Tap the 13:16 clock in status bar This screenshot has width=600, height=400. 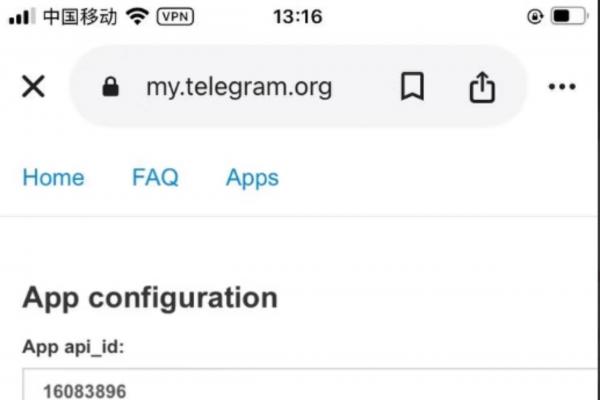297,17
